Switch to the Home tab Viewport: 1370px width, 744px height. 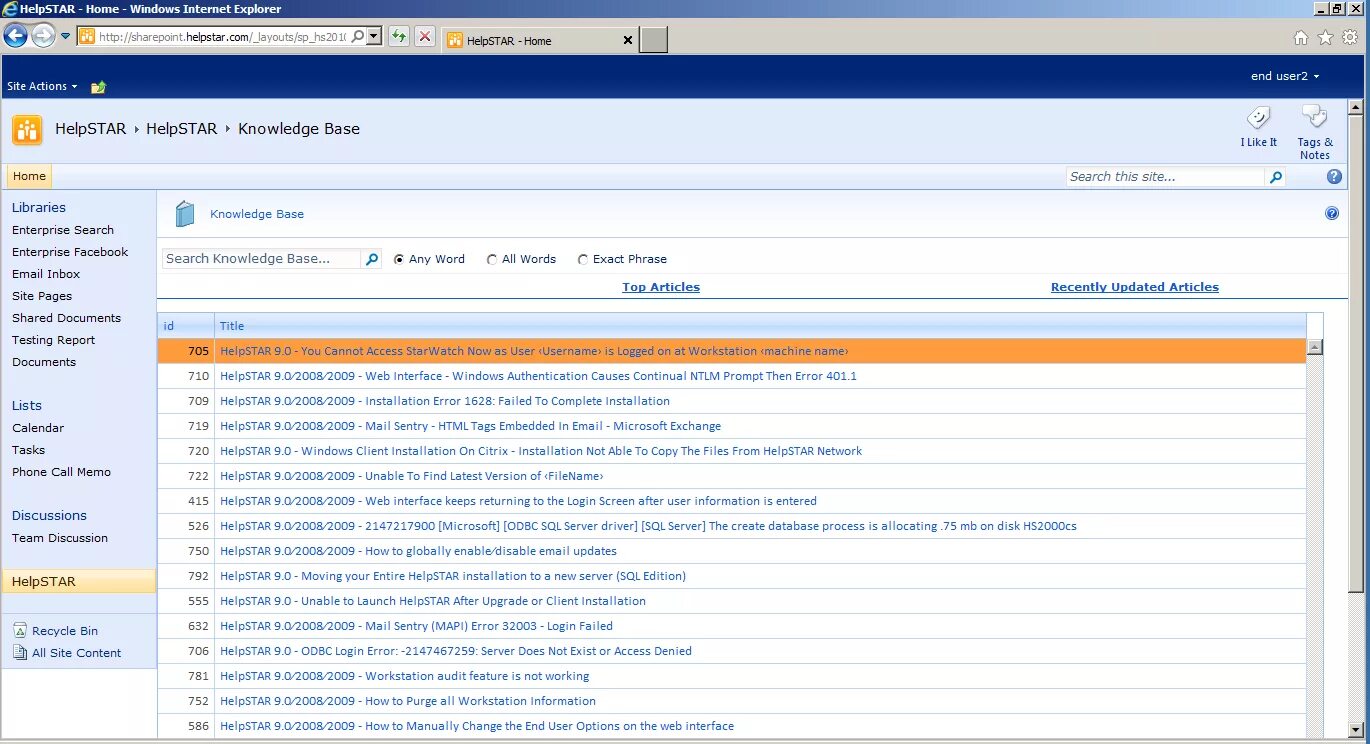coord(29,176)
